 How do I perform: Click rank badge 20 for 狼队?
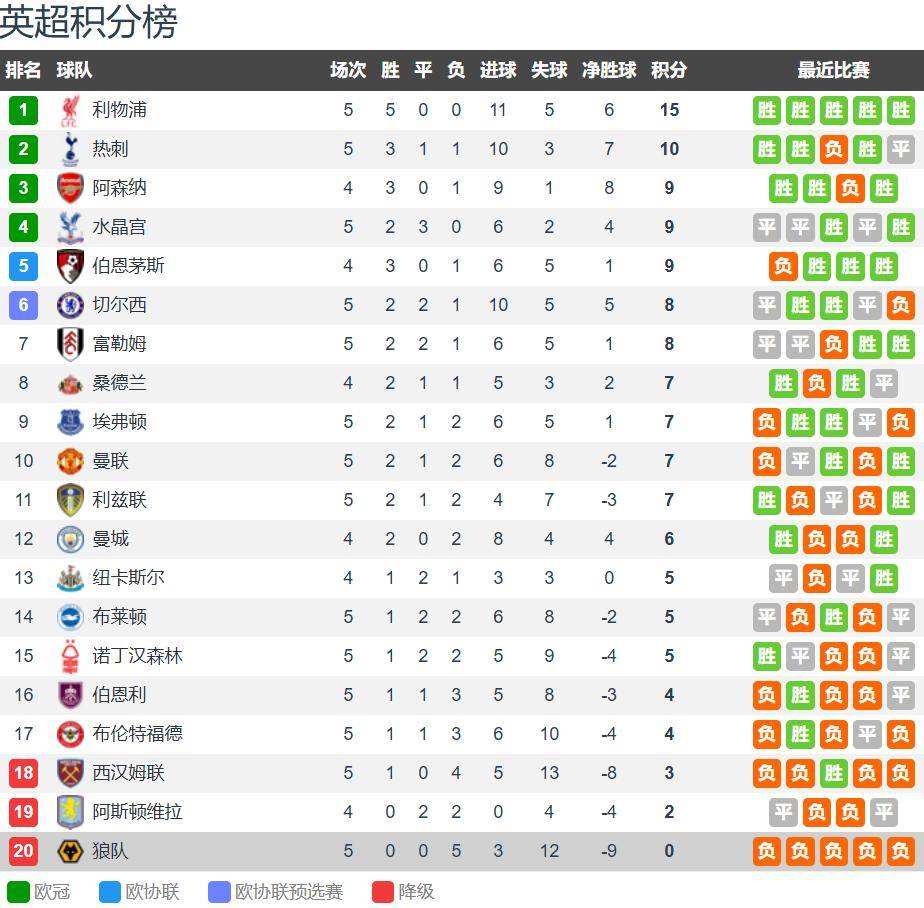point(23,851)
